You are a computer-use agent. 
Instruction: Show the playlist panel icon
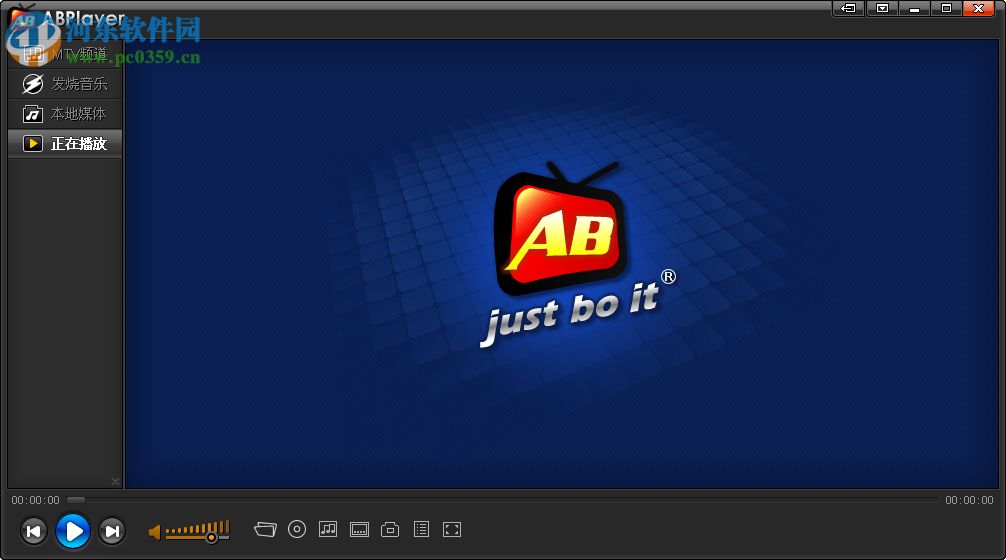(422, 529)
